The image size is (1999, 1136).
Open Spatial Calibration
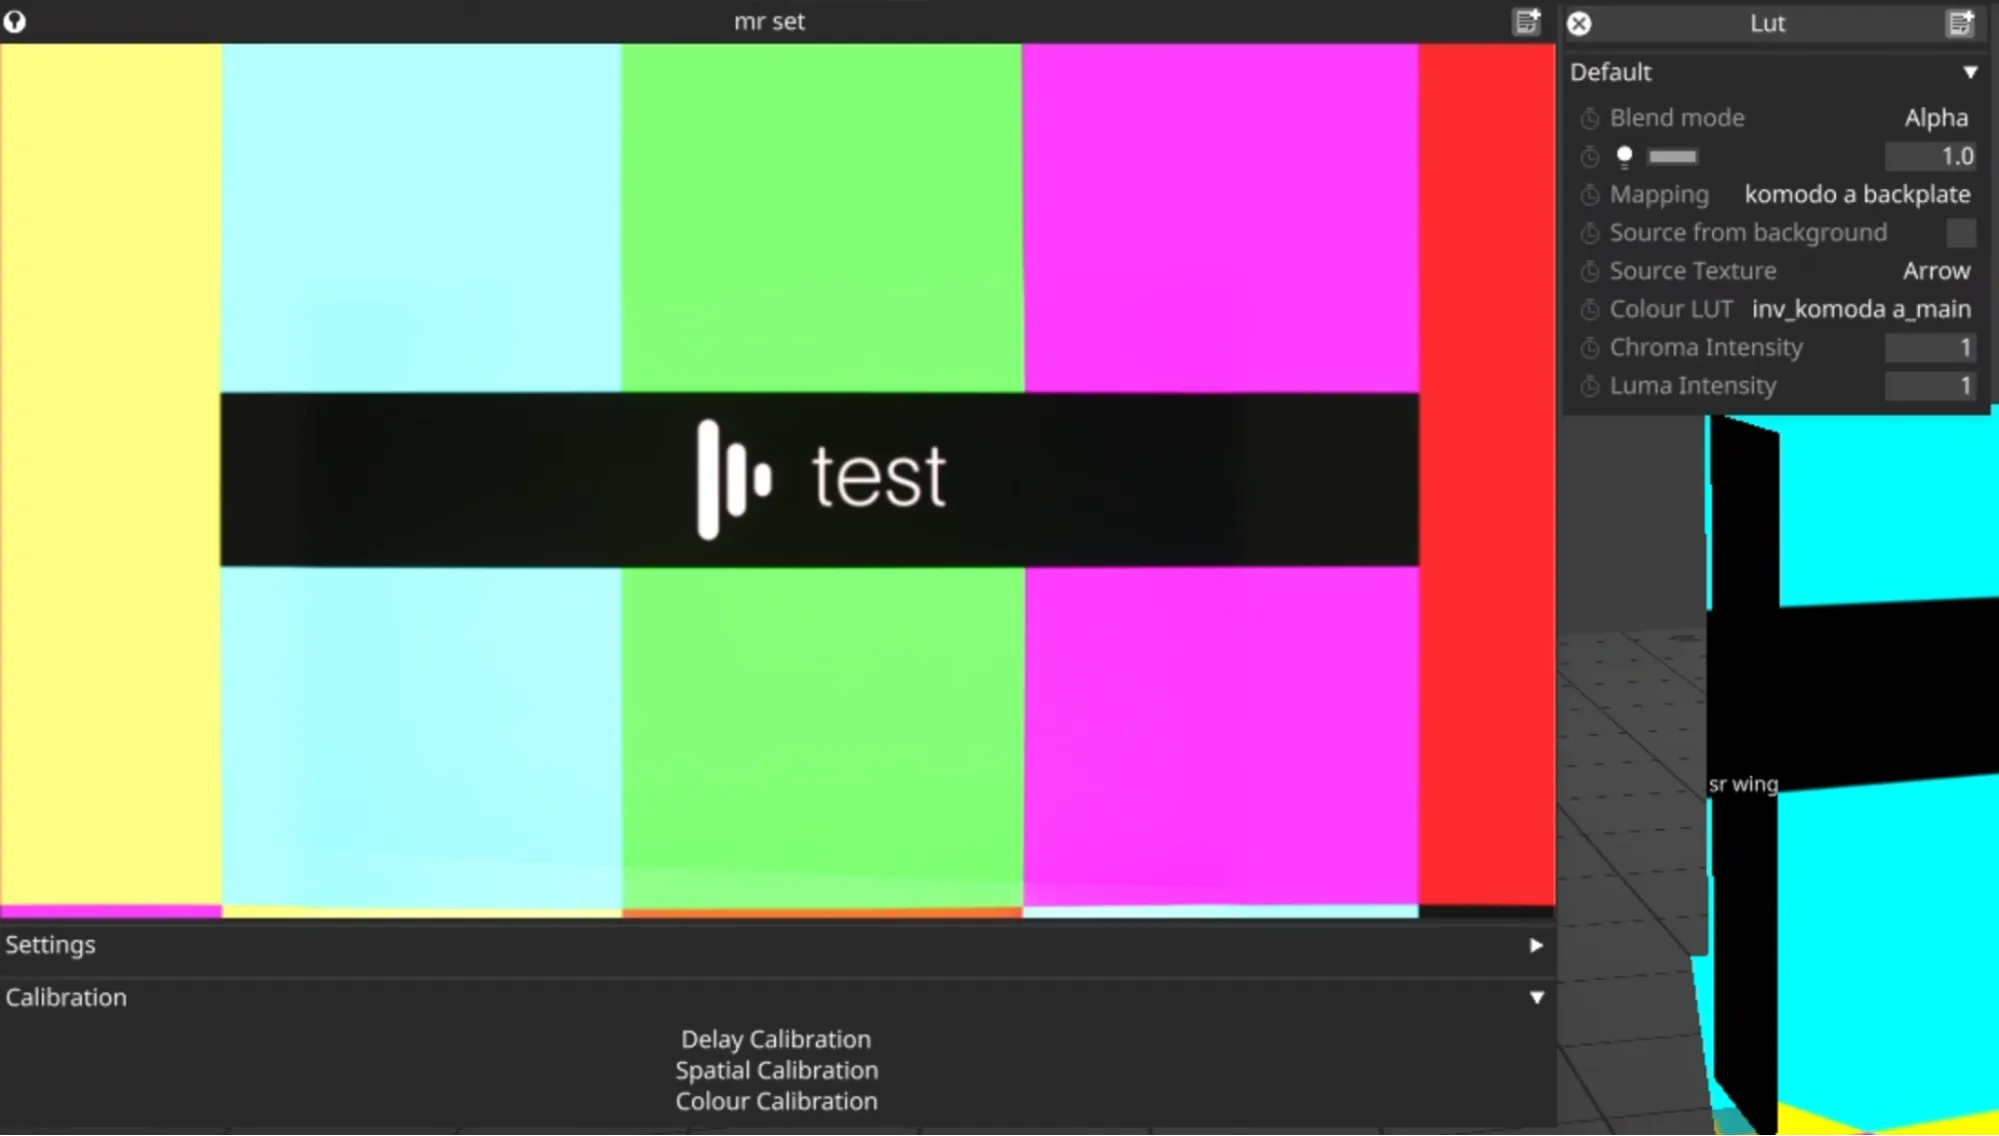pos(776,1070)
